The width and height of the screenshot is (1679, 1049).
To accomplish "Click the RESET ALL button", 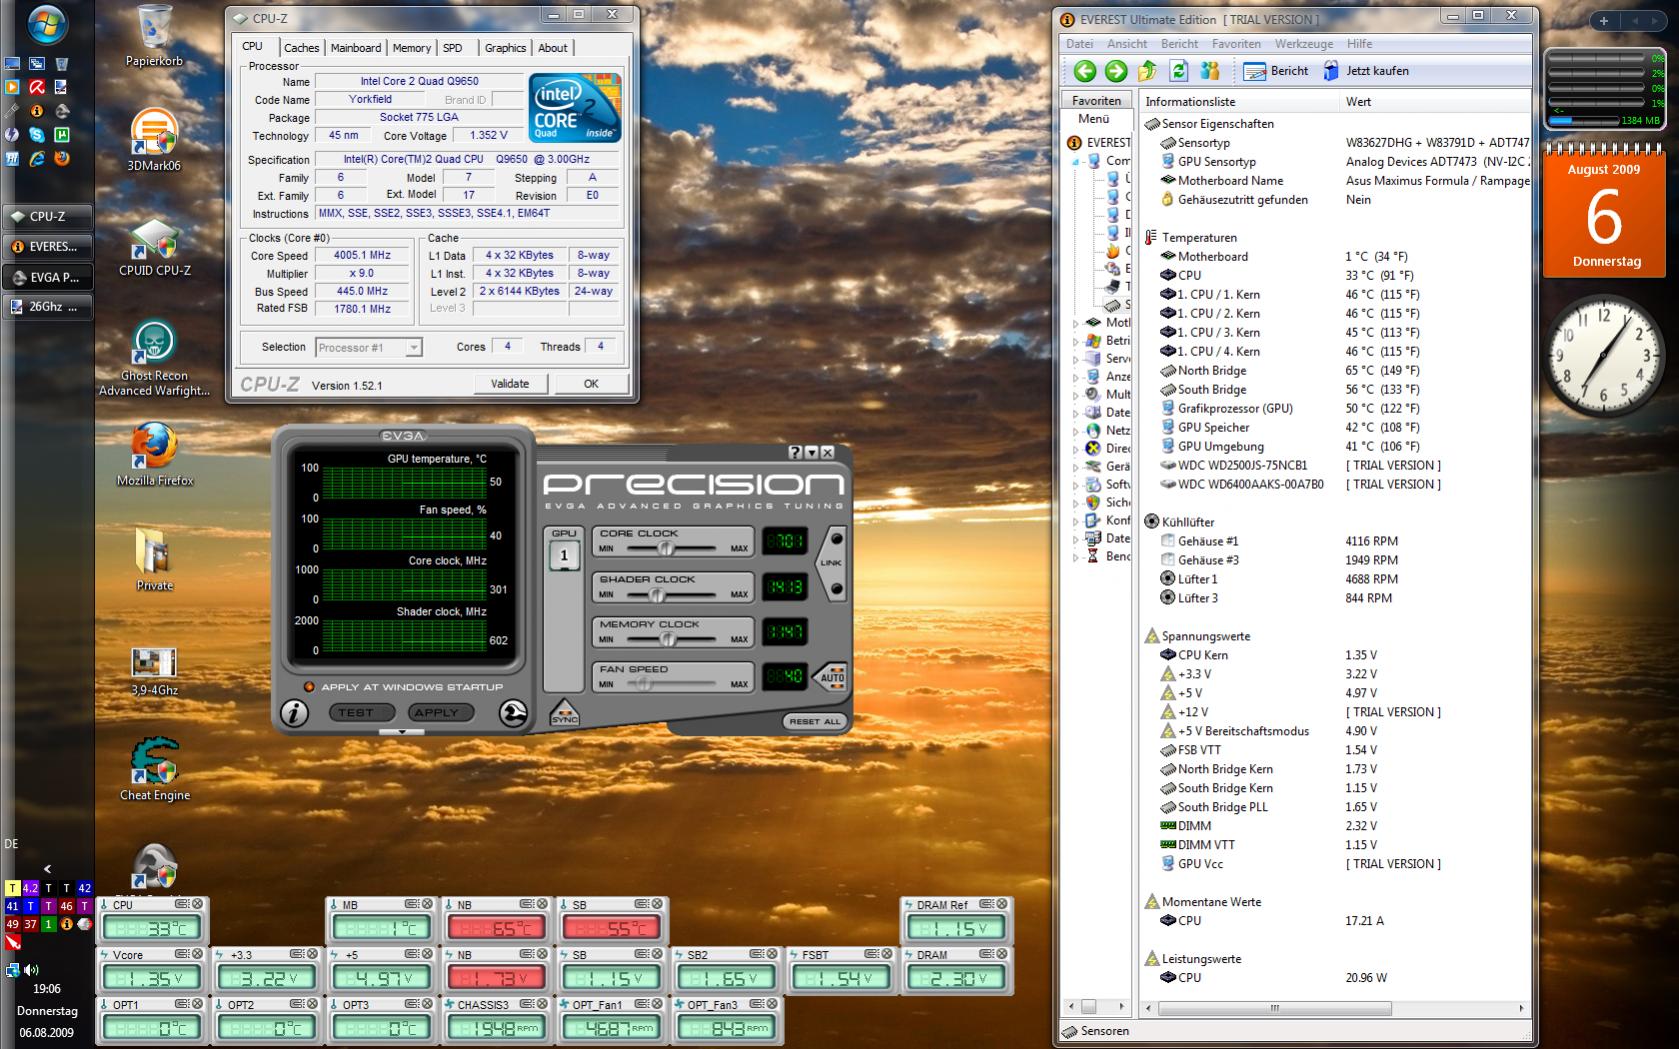I will click(814, 721).
